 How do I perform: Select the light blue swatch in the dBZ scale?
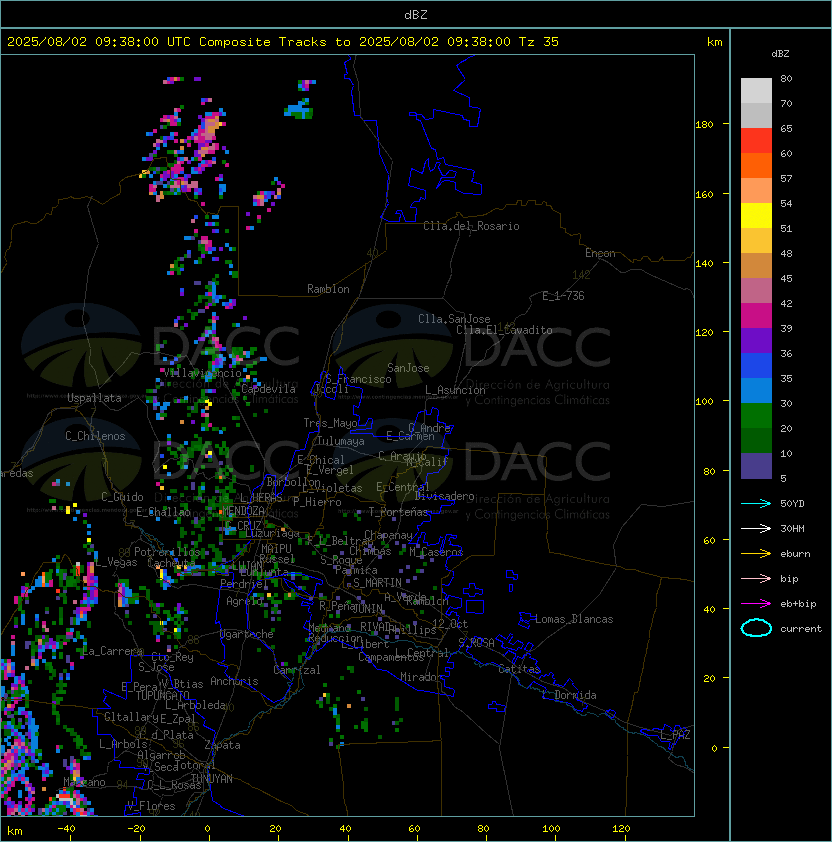click(756, 390)
